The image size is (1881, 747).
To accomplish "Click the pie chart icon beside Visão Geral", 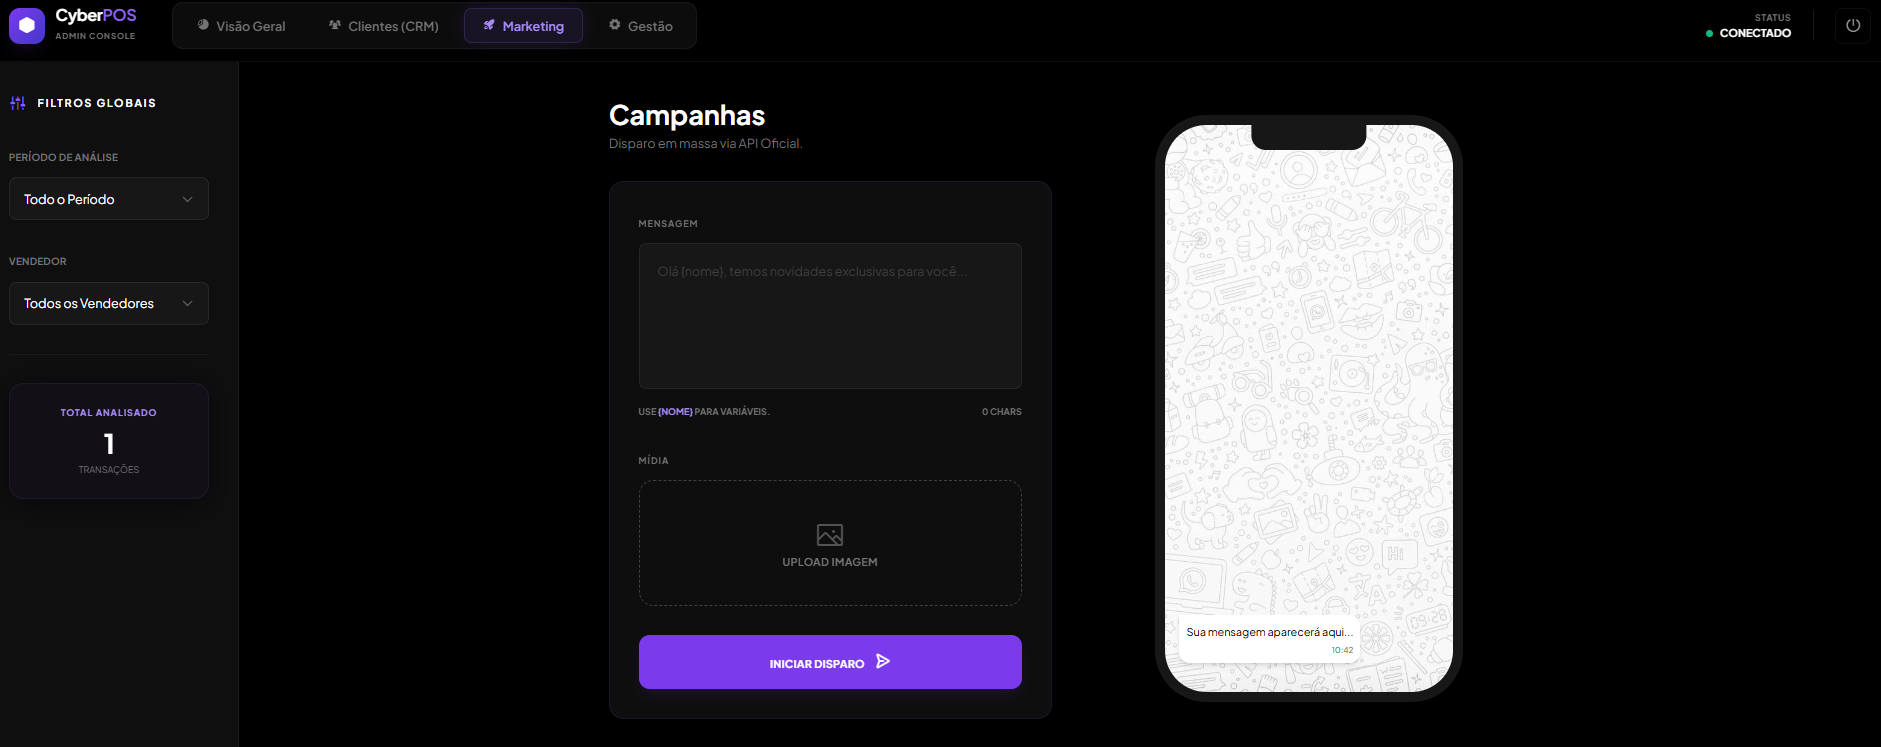I will (203, 25).
